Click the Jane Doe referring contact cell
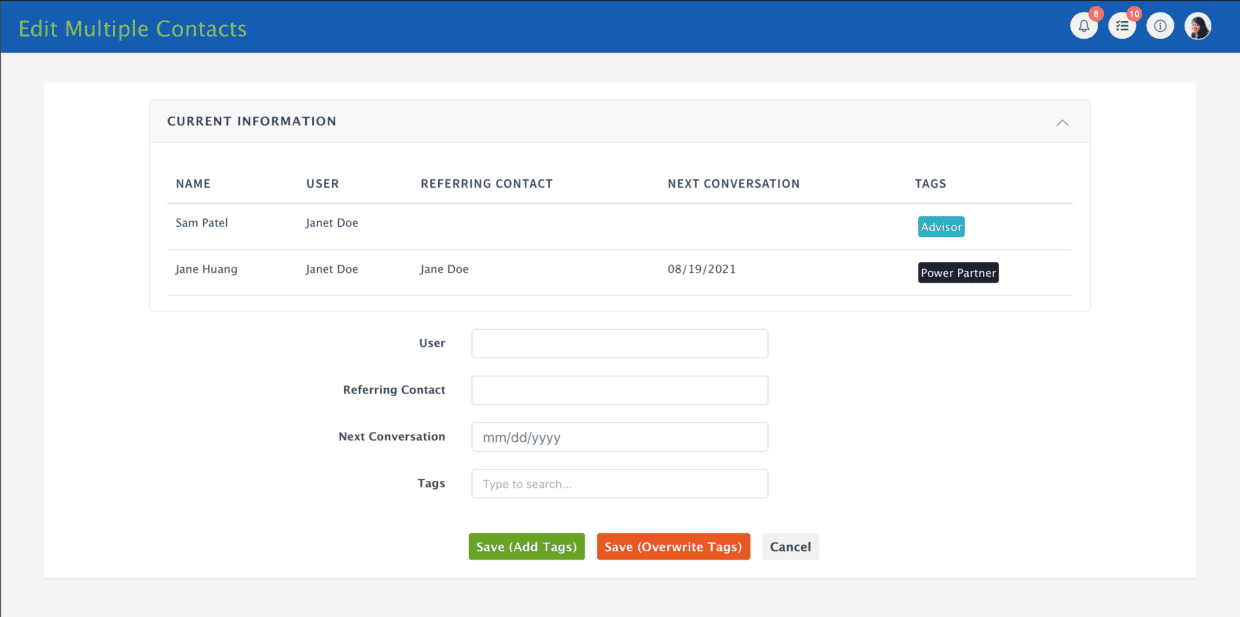Screen dimensions: 1240x617 (x=444, y=269)
